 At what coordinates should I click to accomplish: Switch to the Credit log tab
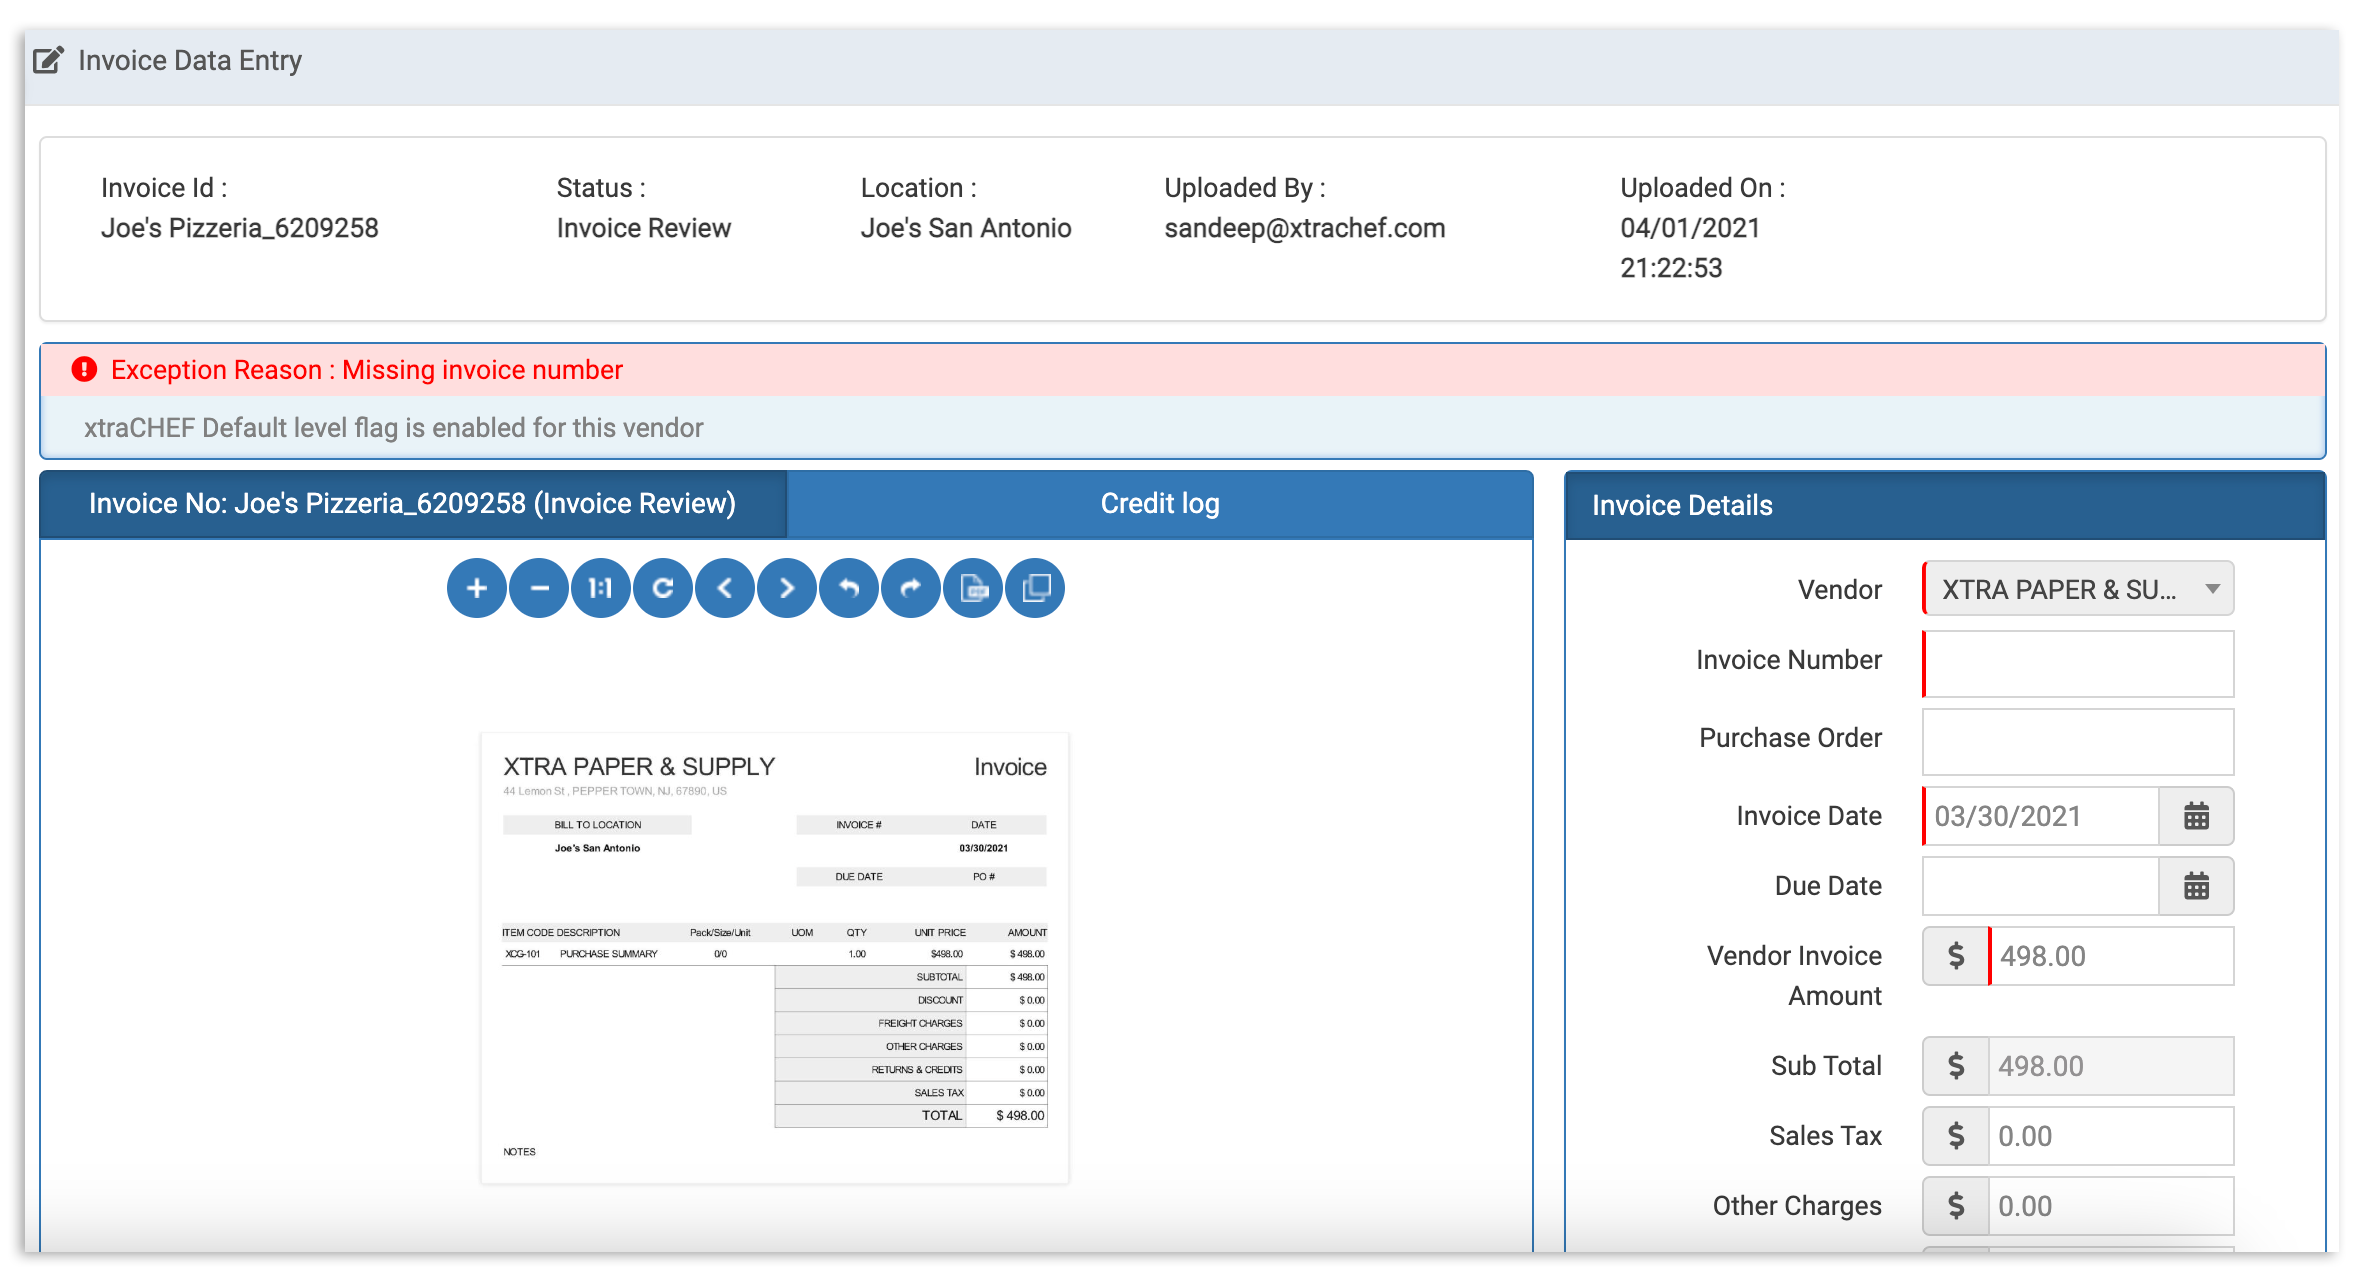[1158, 503]
